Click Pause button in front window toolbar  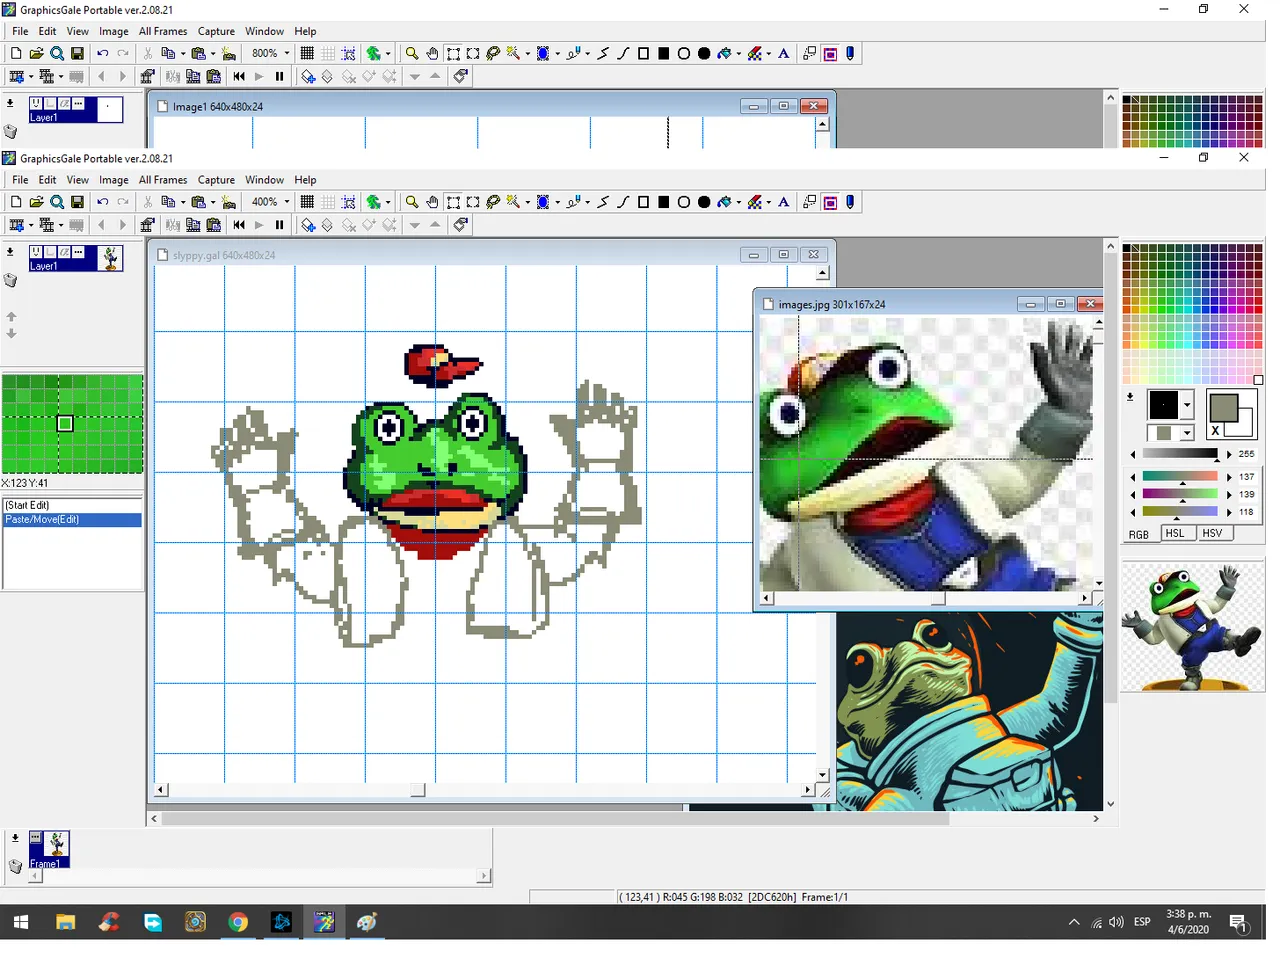coord(279,225)
